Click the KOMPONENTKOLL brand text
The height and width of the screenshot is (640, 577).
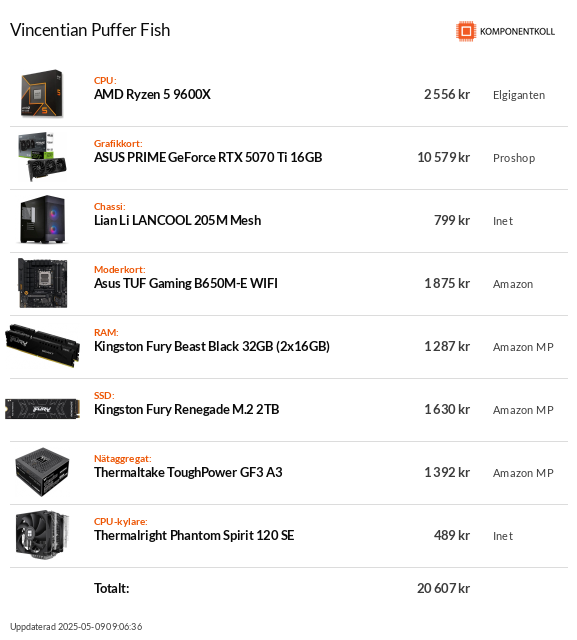[517, 31]
